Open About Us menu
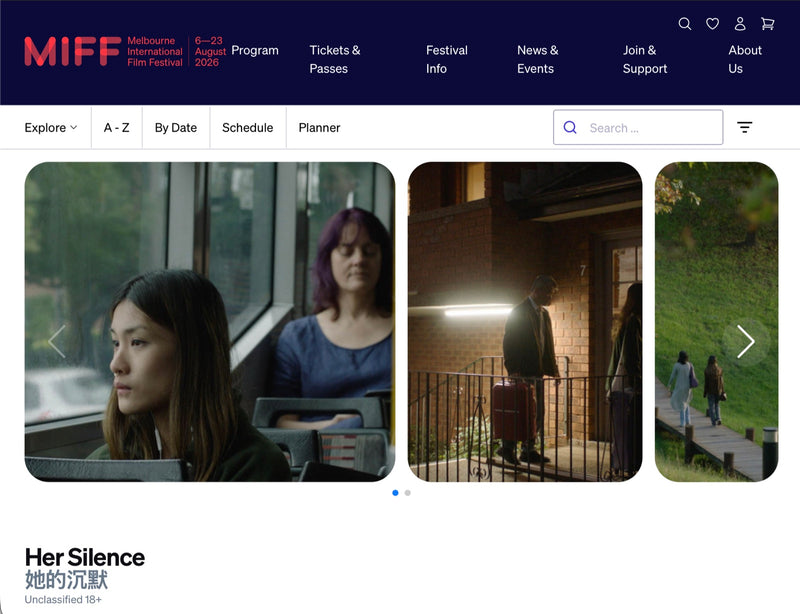The image size is (800, 614). pos(744,59)
